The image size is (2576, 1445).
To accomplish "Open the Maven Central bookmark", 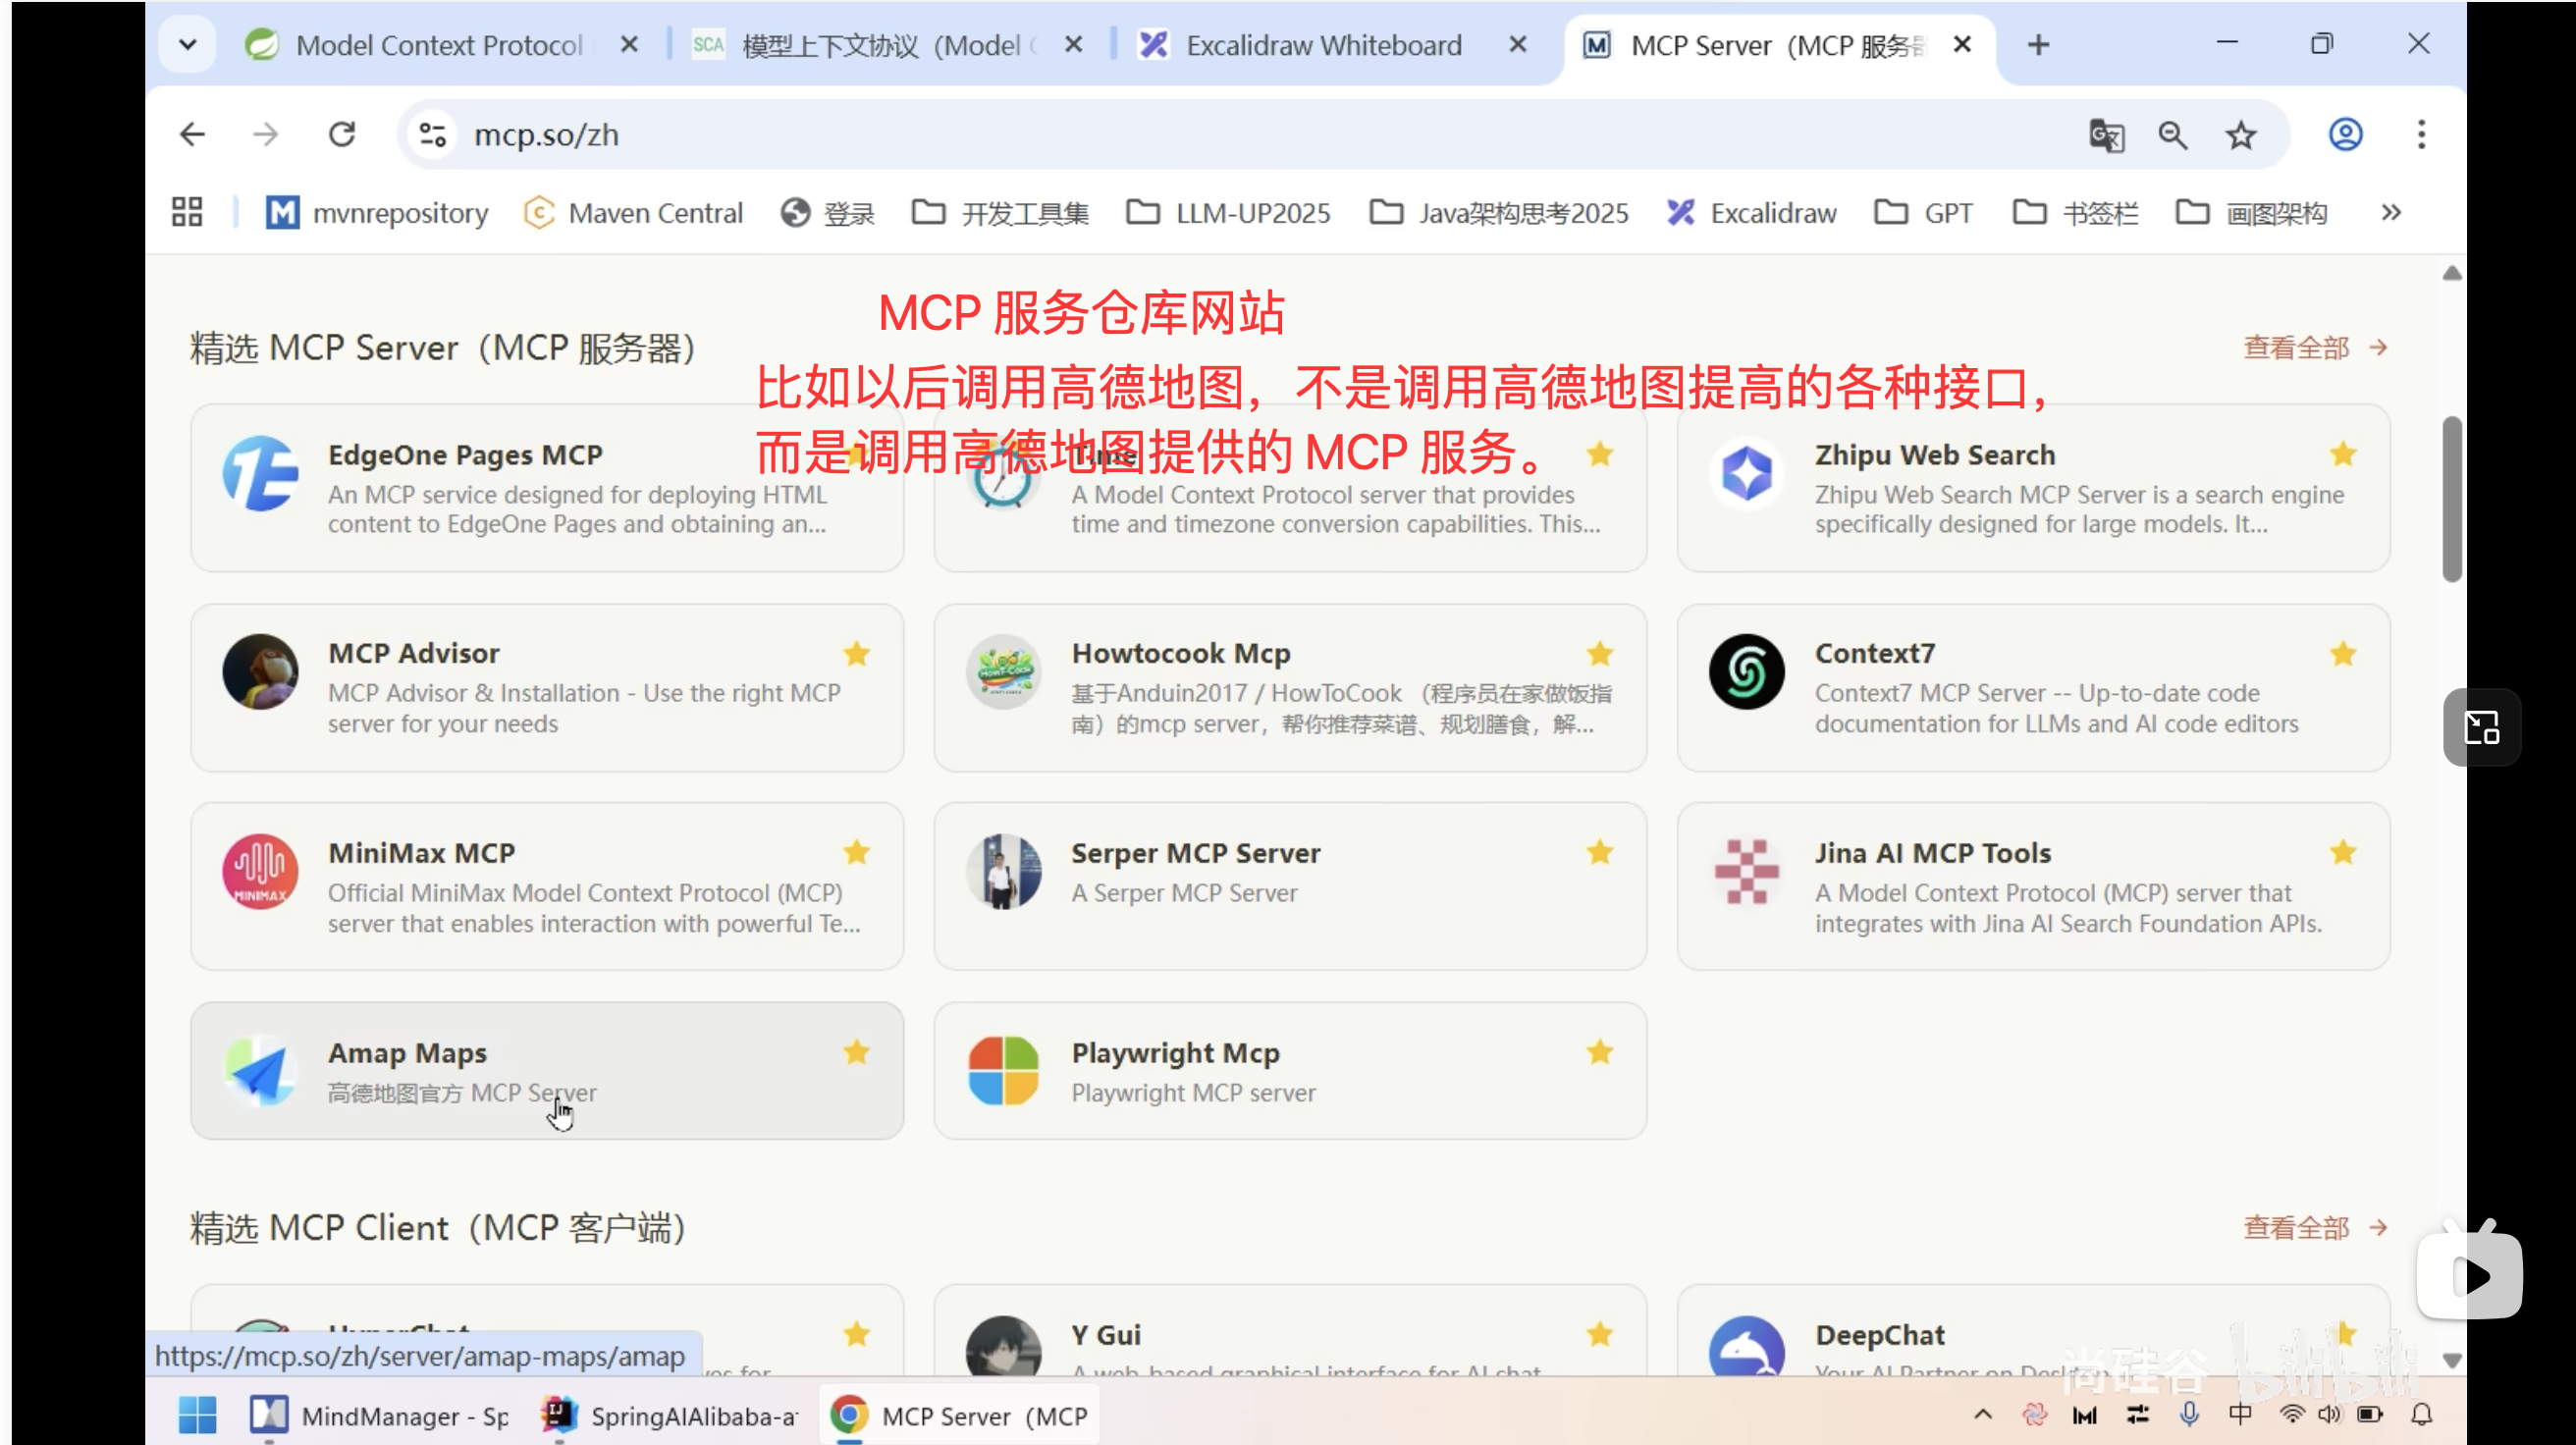I will pyautogui.click(x=633, y=213).
